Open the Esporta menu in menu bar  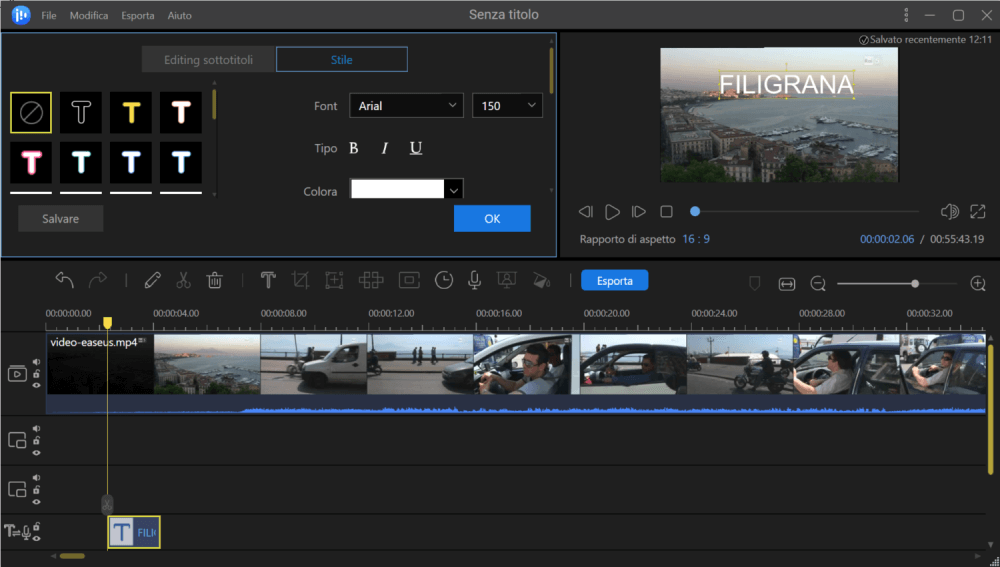[x=138, y=15]
